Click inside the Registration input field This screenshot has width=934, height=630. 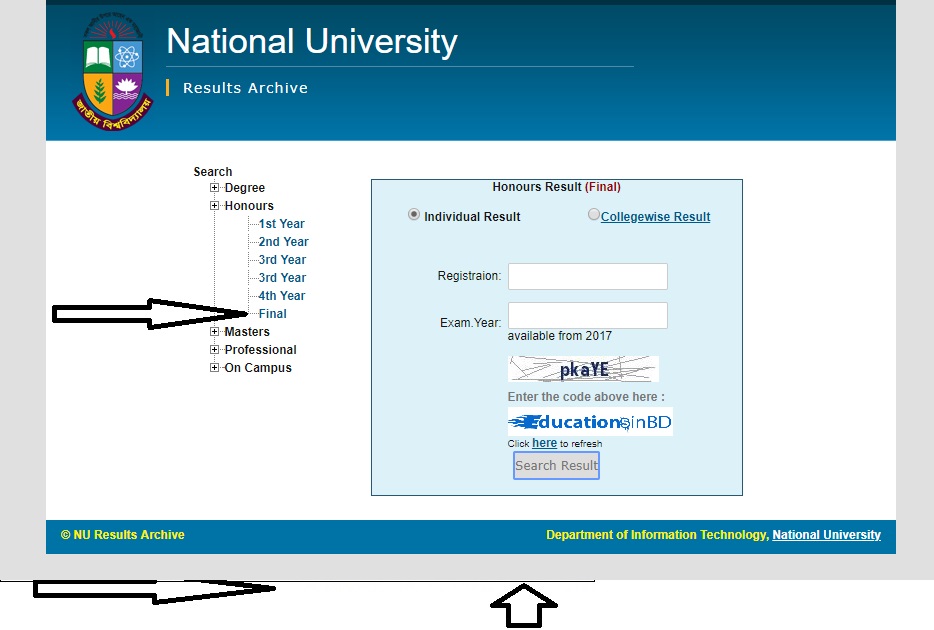pos(587,276)
